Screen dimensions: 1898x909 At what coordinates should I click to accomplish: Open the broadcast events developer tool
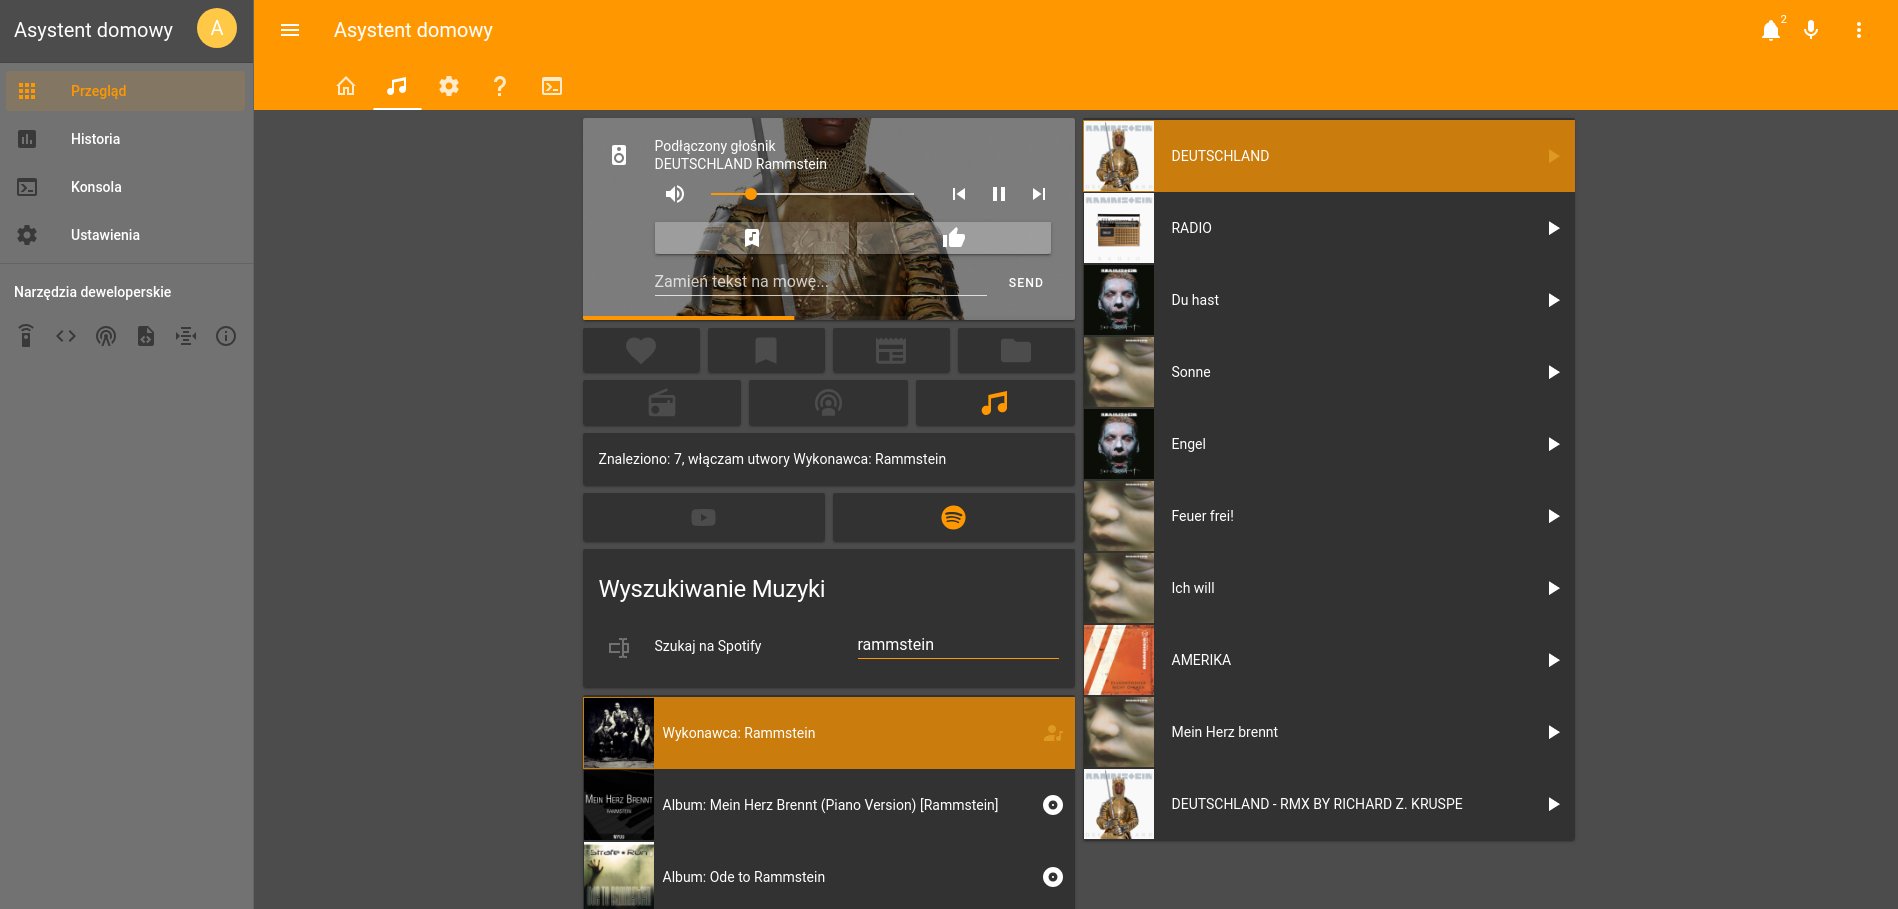click(x=106, y=336)
